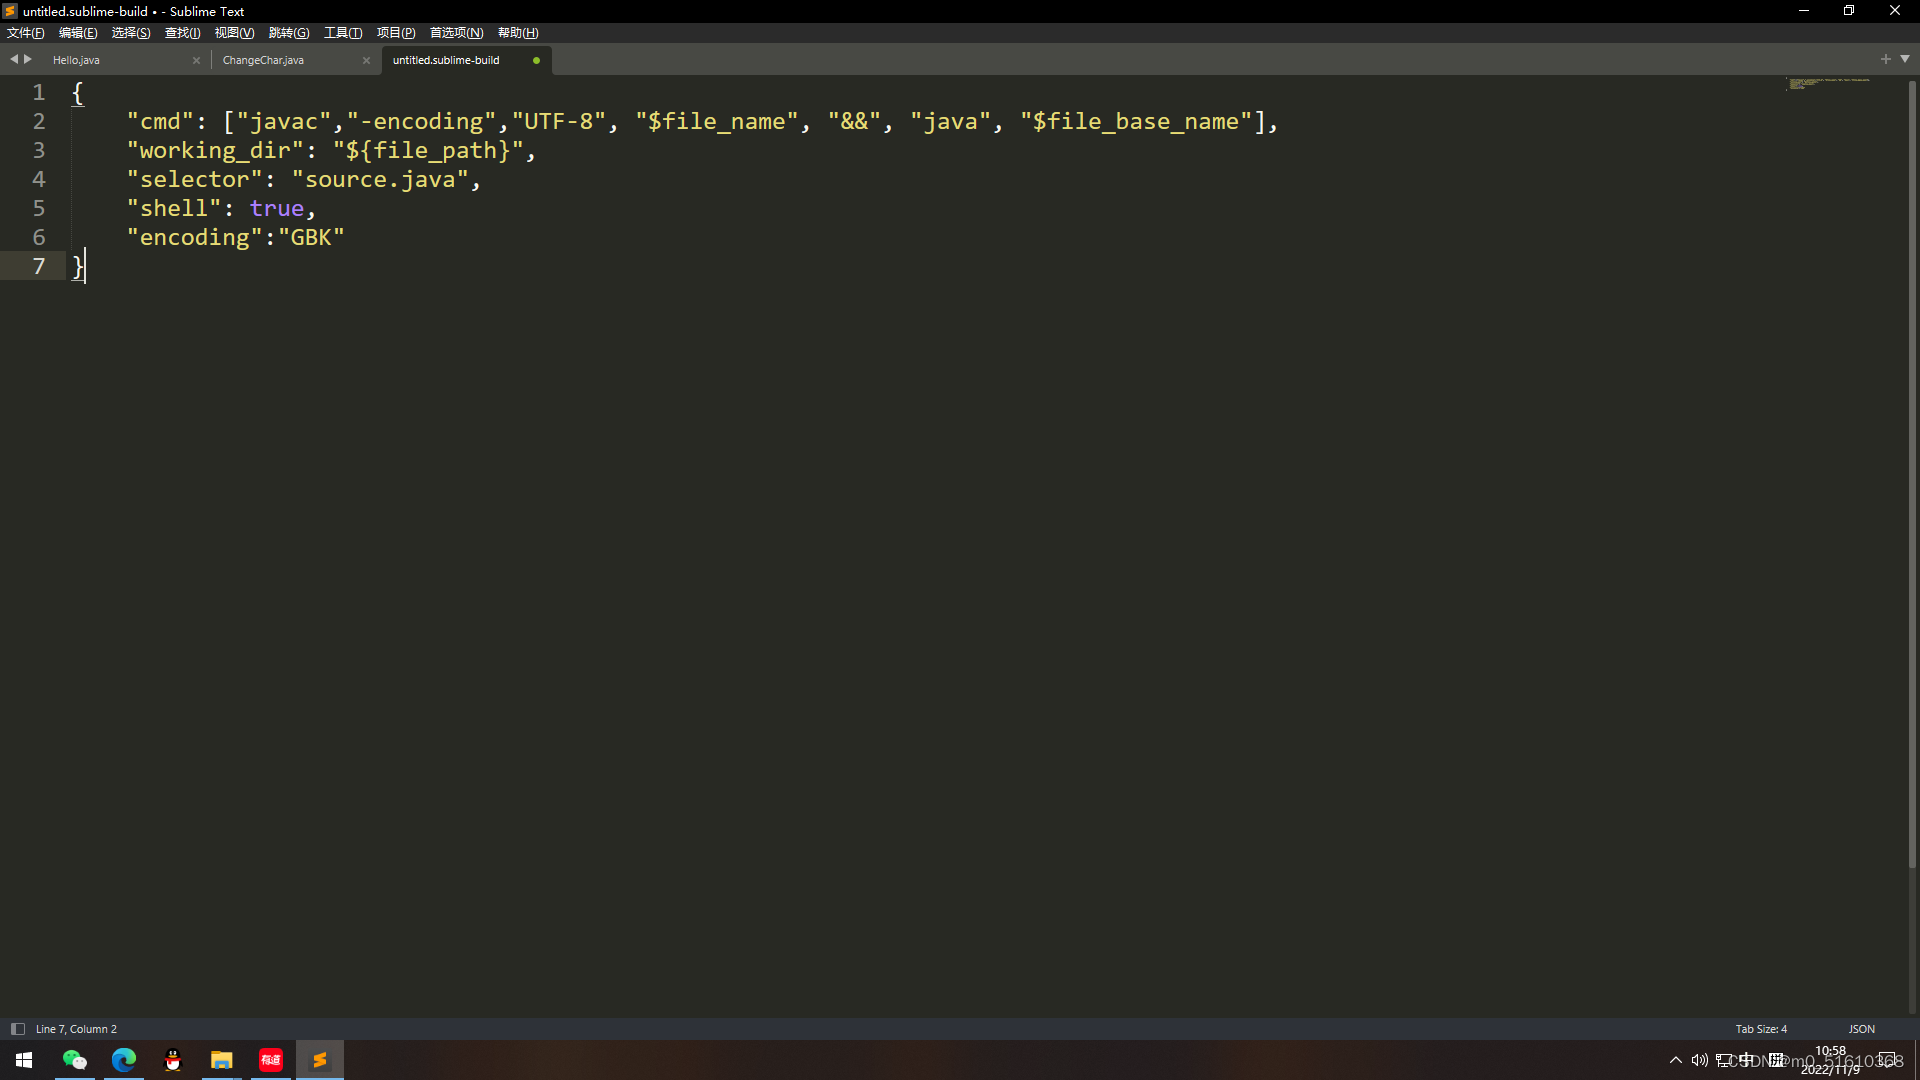Viewport: 1920px width, 1080px height.
Task: Launch Youdao Dictionary from the taskbar
Action: coord(270,1059)
